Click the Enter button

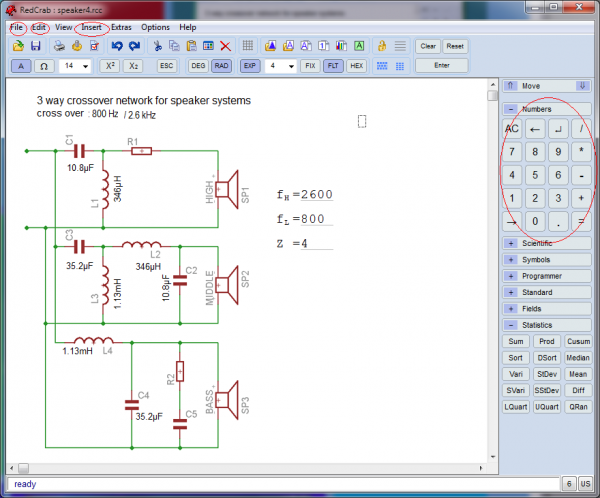[441, 66]
